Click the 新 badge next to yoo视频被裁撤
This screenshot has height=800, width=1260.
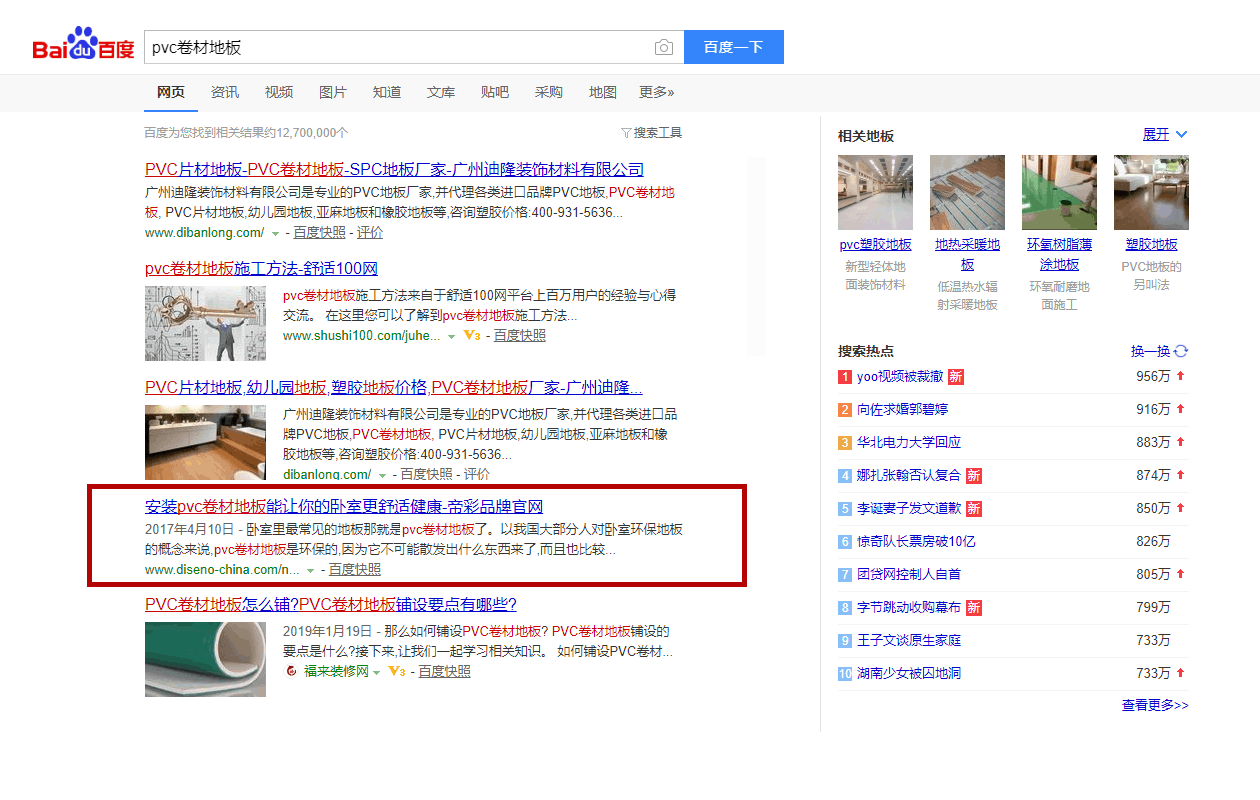[x=956, y=377]
